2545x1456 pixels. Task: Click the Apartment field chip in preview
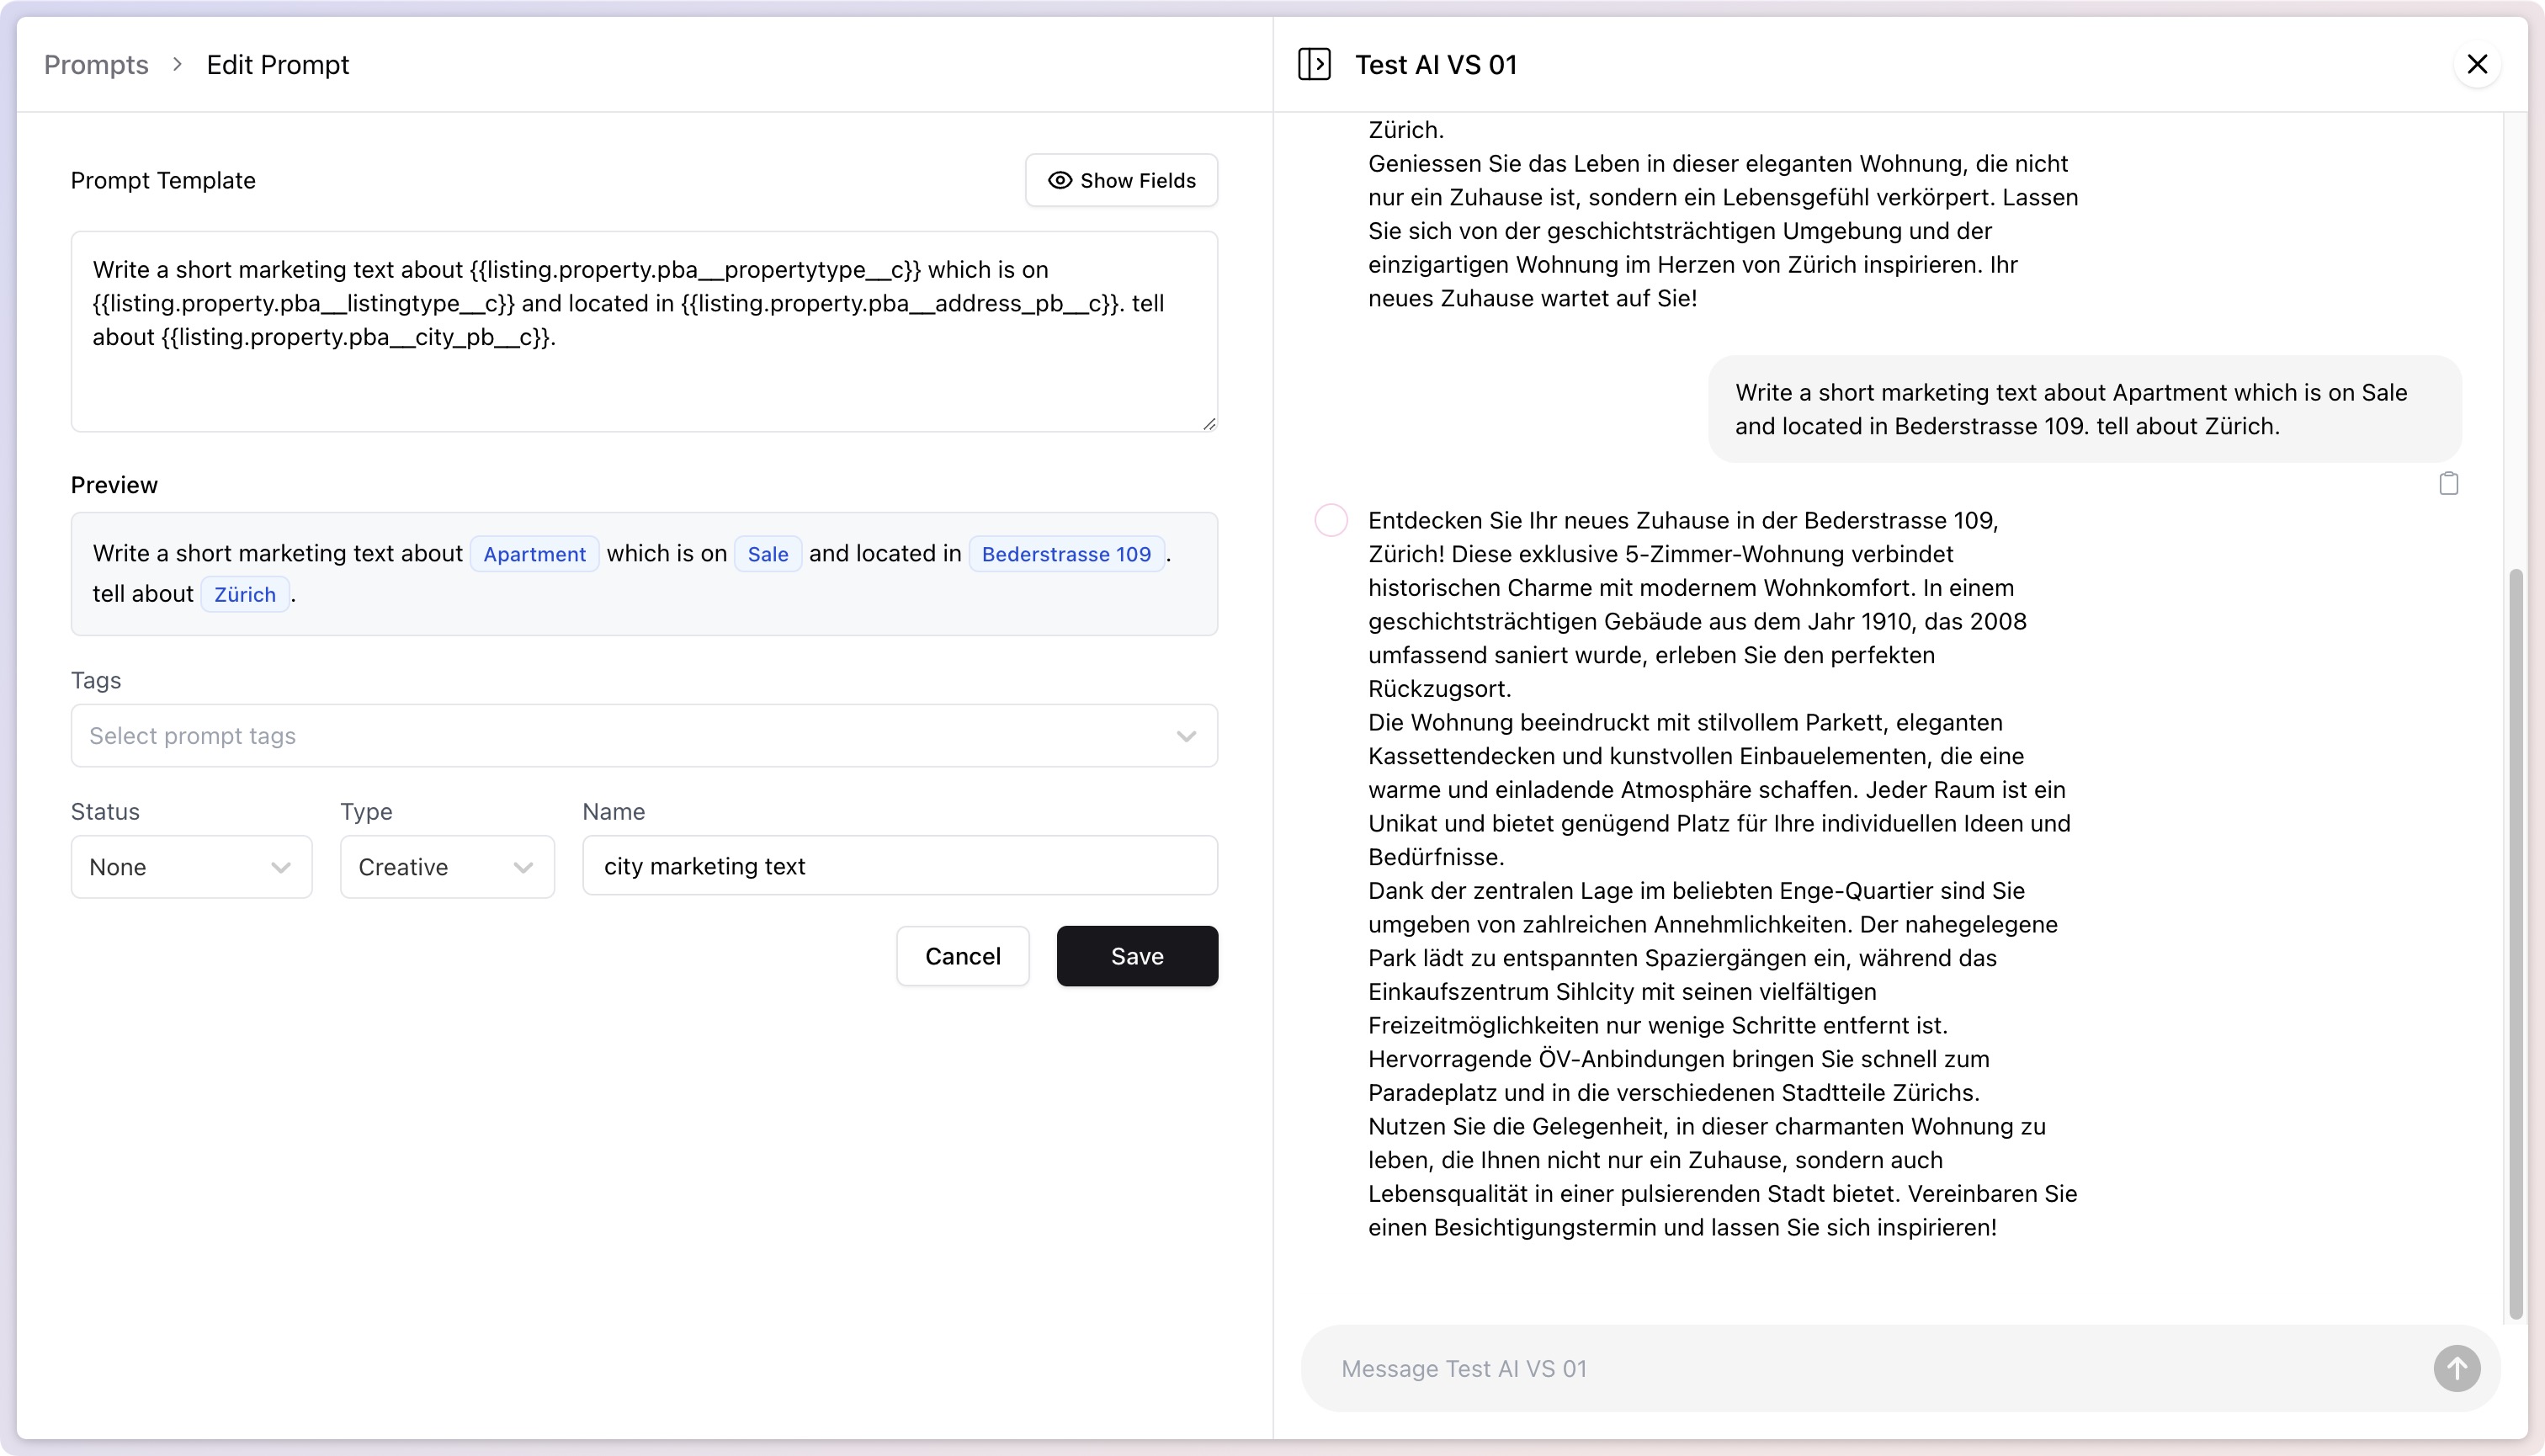pos(534,554)
